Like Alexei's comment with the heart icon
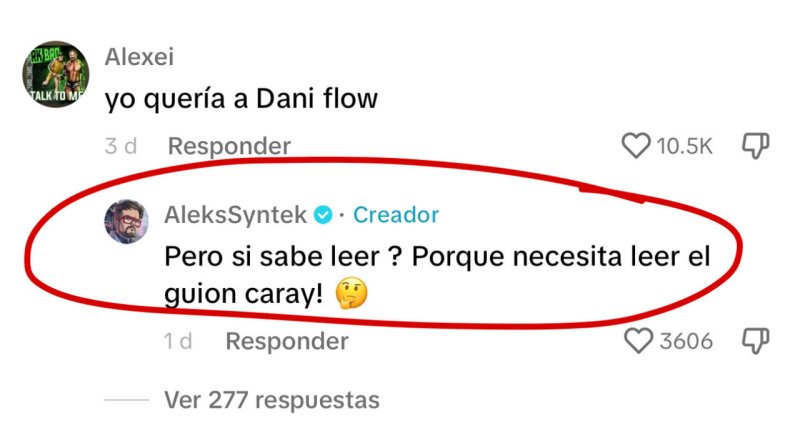The image size is (800, 436). point(636,145)
